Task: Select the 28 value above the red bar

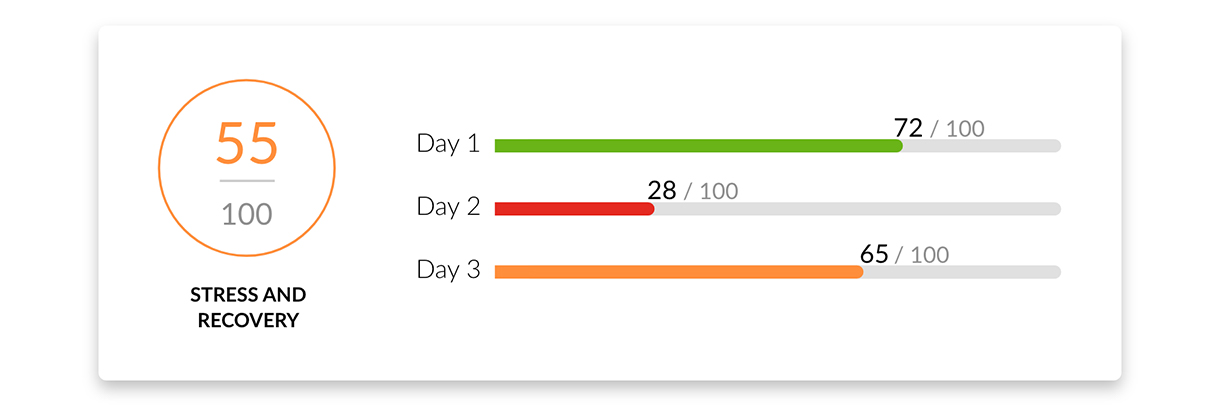Action: (662, 191)
